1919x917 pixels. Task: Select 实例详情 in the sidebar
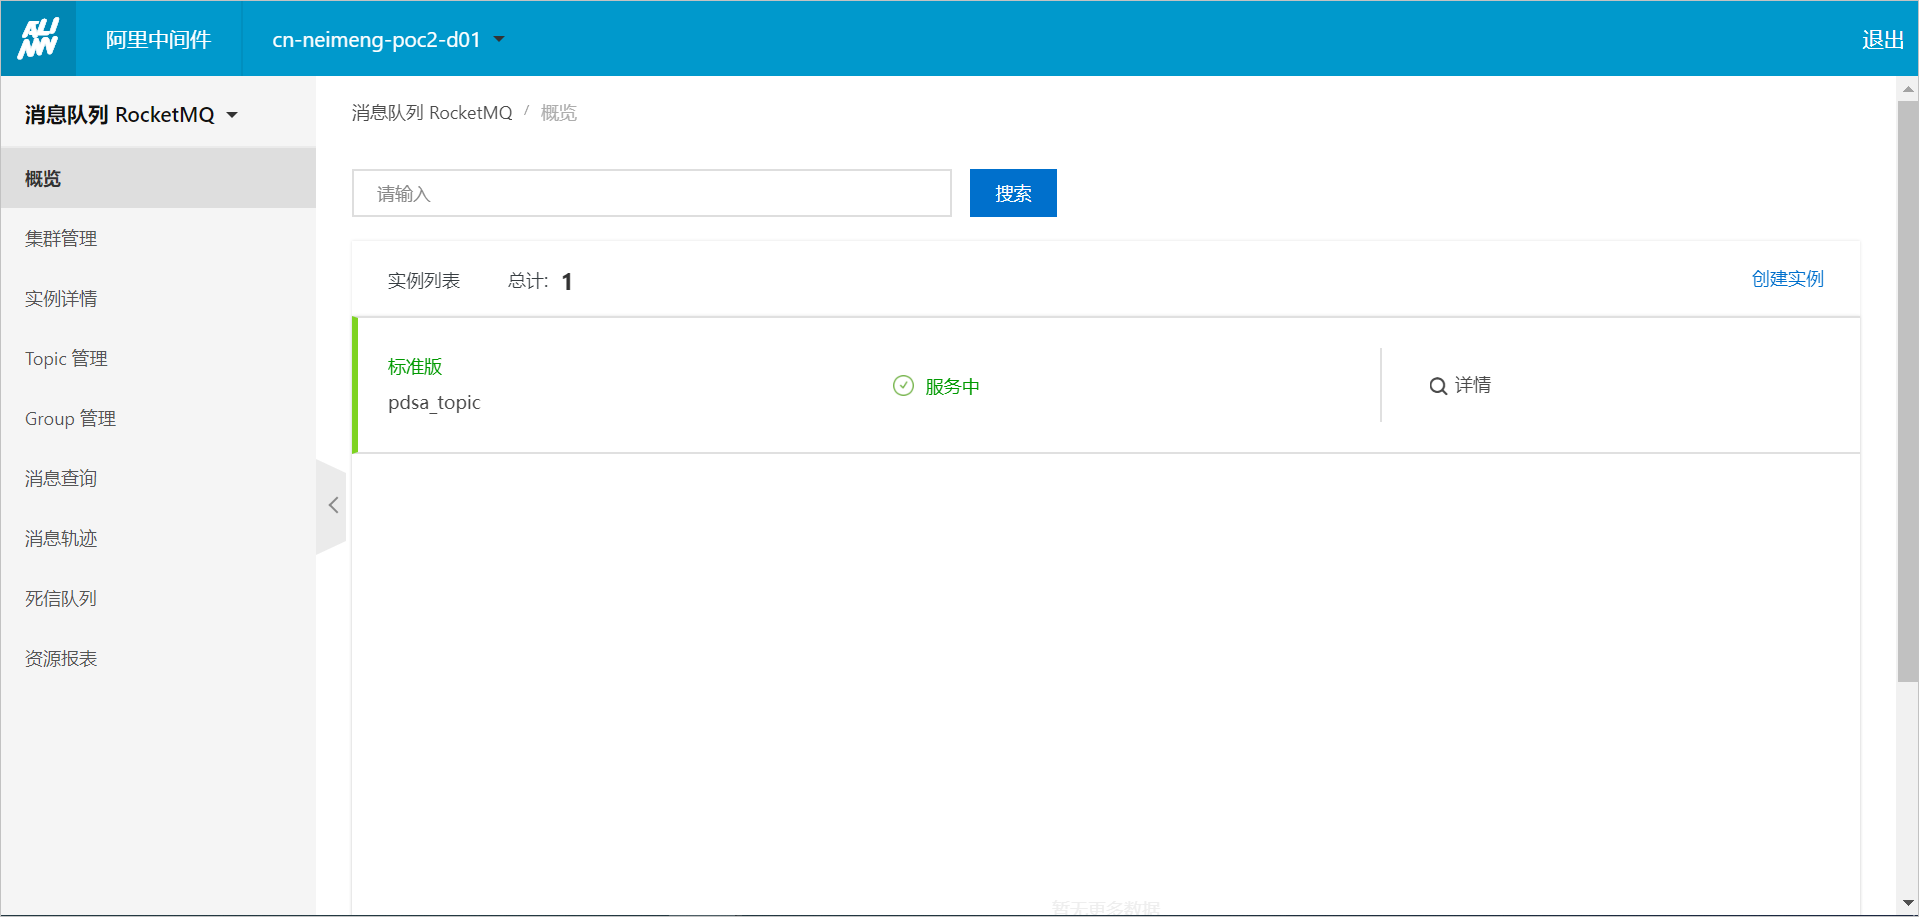158,298
